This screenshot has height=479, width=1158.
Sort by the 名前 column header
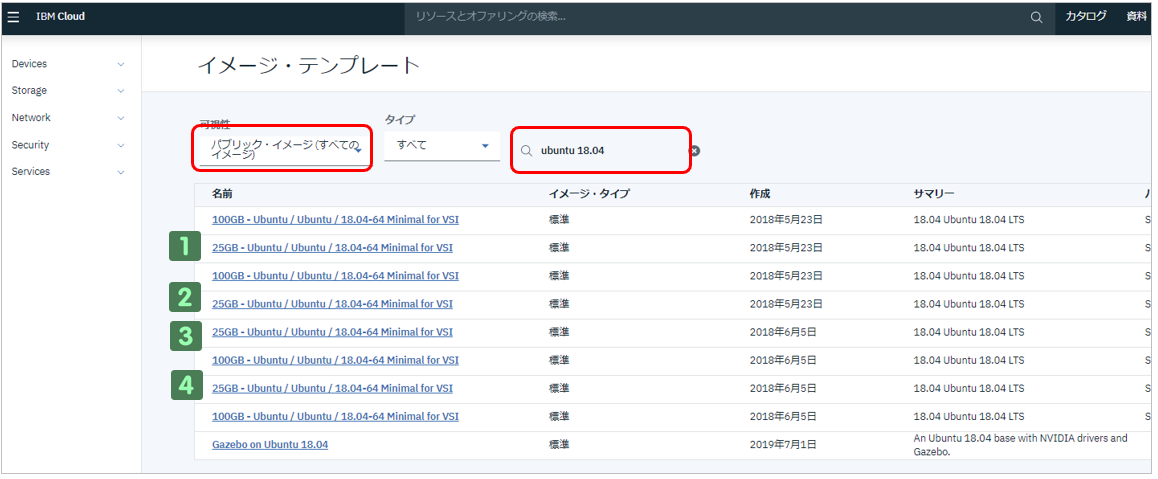(x=222, y=194)
